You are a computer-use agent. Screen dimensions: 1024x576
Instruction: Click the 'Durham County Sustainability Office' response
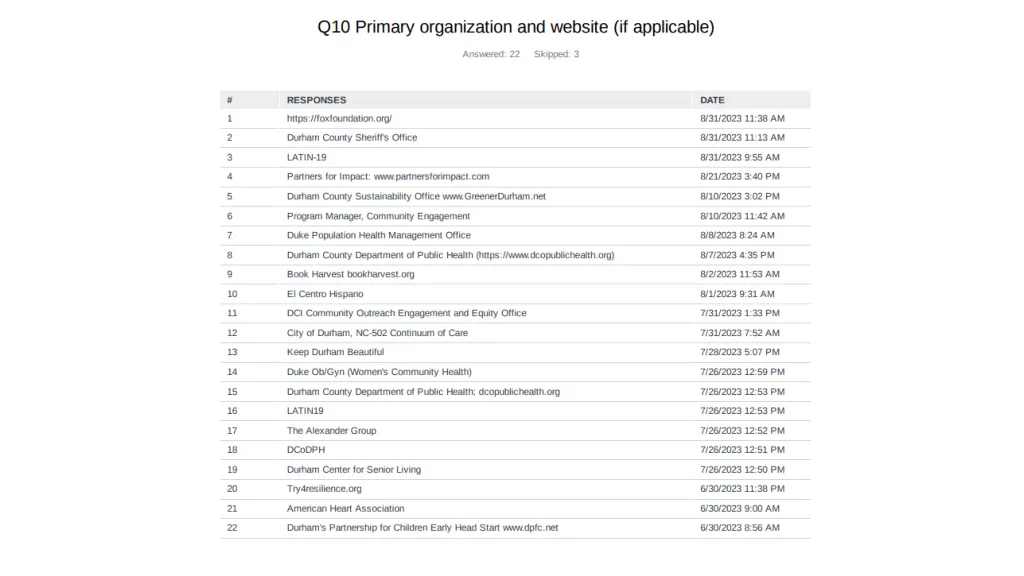416,196
